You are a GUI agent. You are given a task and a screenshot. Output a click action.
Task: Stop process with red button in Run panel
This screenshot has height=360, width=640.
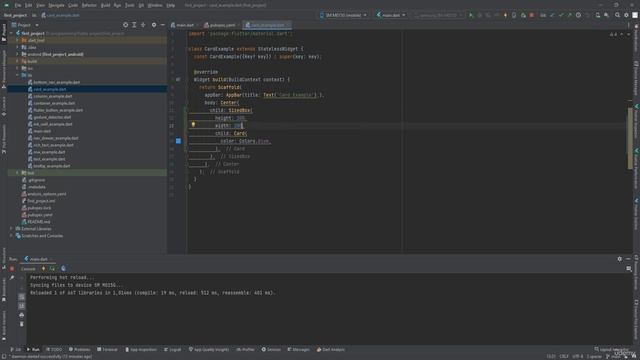click(12, 269)
